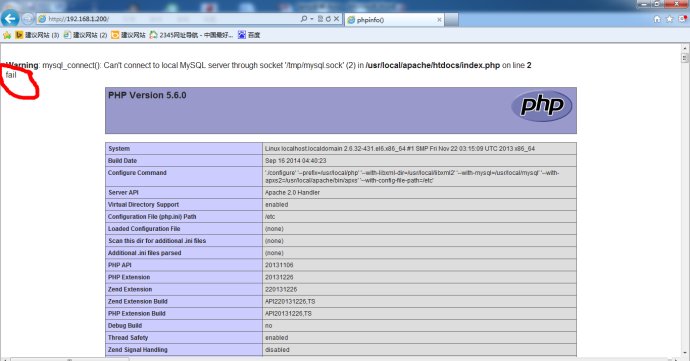Image resolution: width=690 pixels, height=361 pixels.
Task: Open the 2345网址导航 bookmark
Action: 191,35
